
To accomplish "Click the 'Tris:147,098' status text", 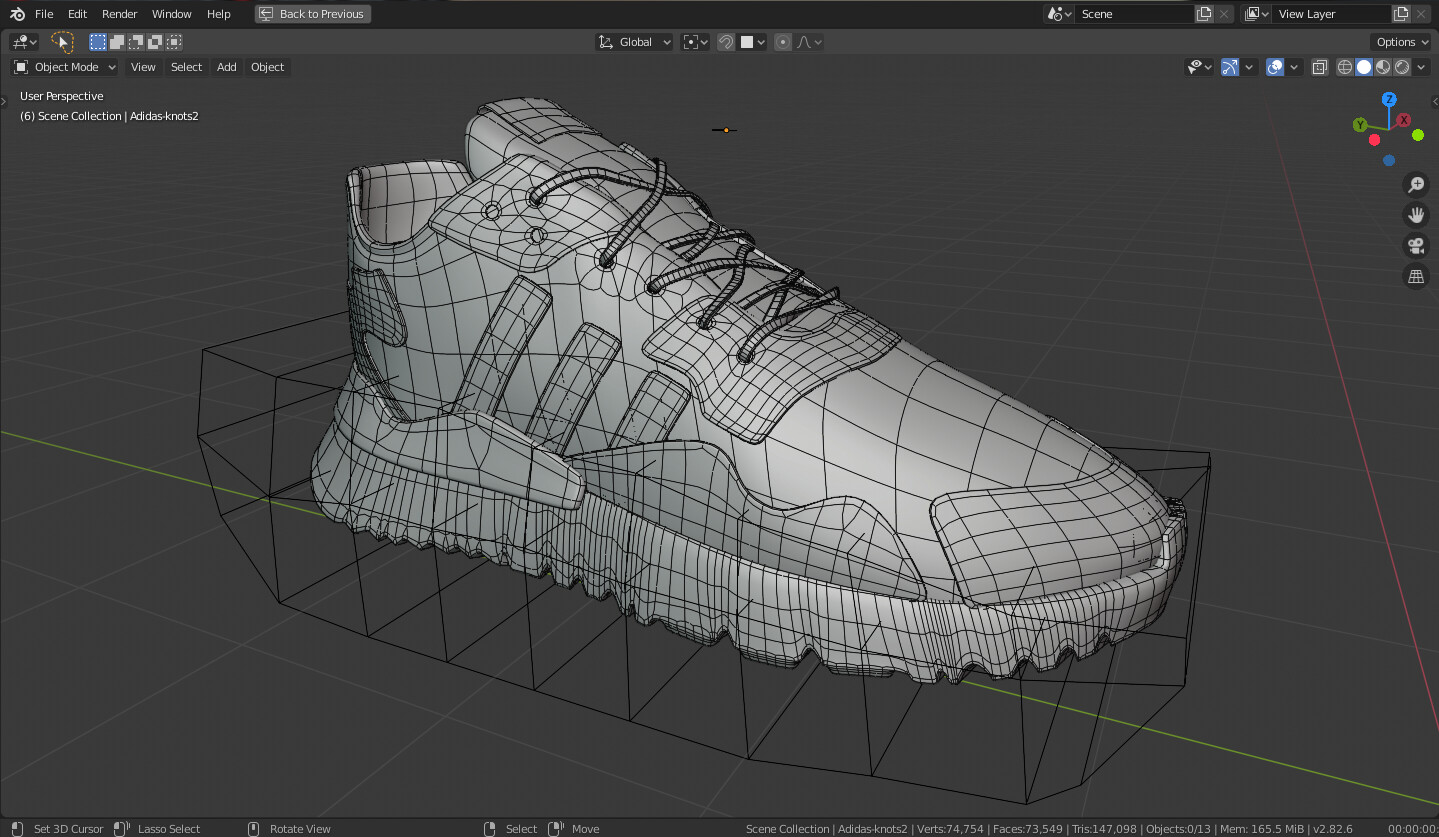I will tap(1104, 829).
